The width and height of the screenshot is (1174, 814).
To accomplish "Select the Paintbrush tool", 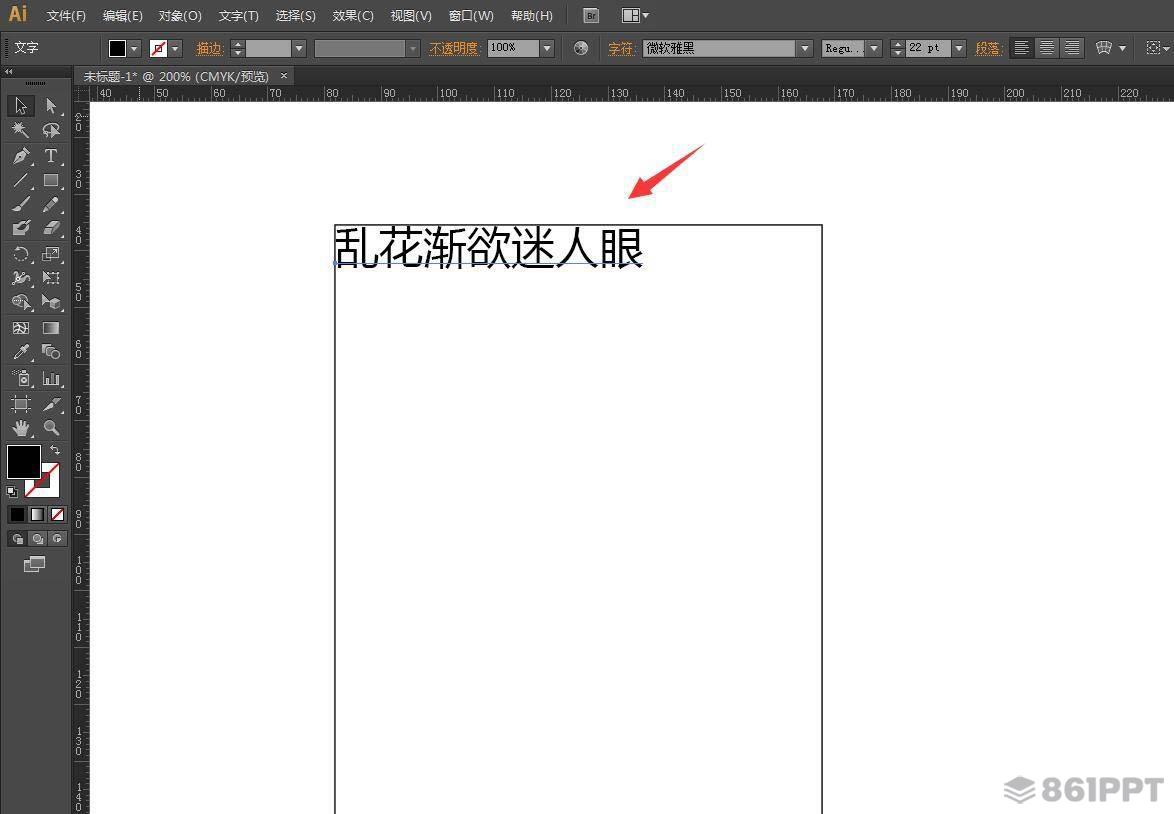I will 21,204.
